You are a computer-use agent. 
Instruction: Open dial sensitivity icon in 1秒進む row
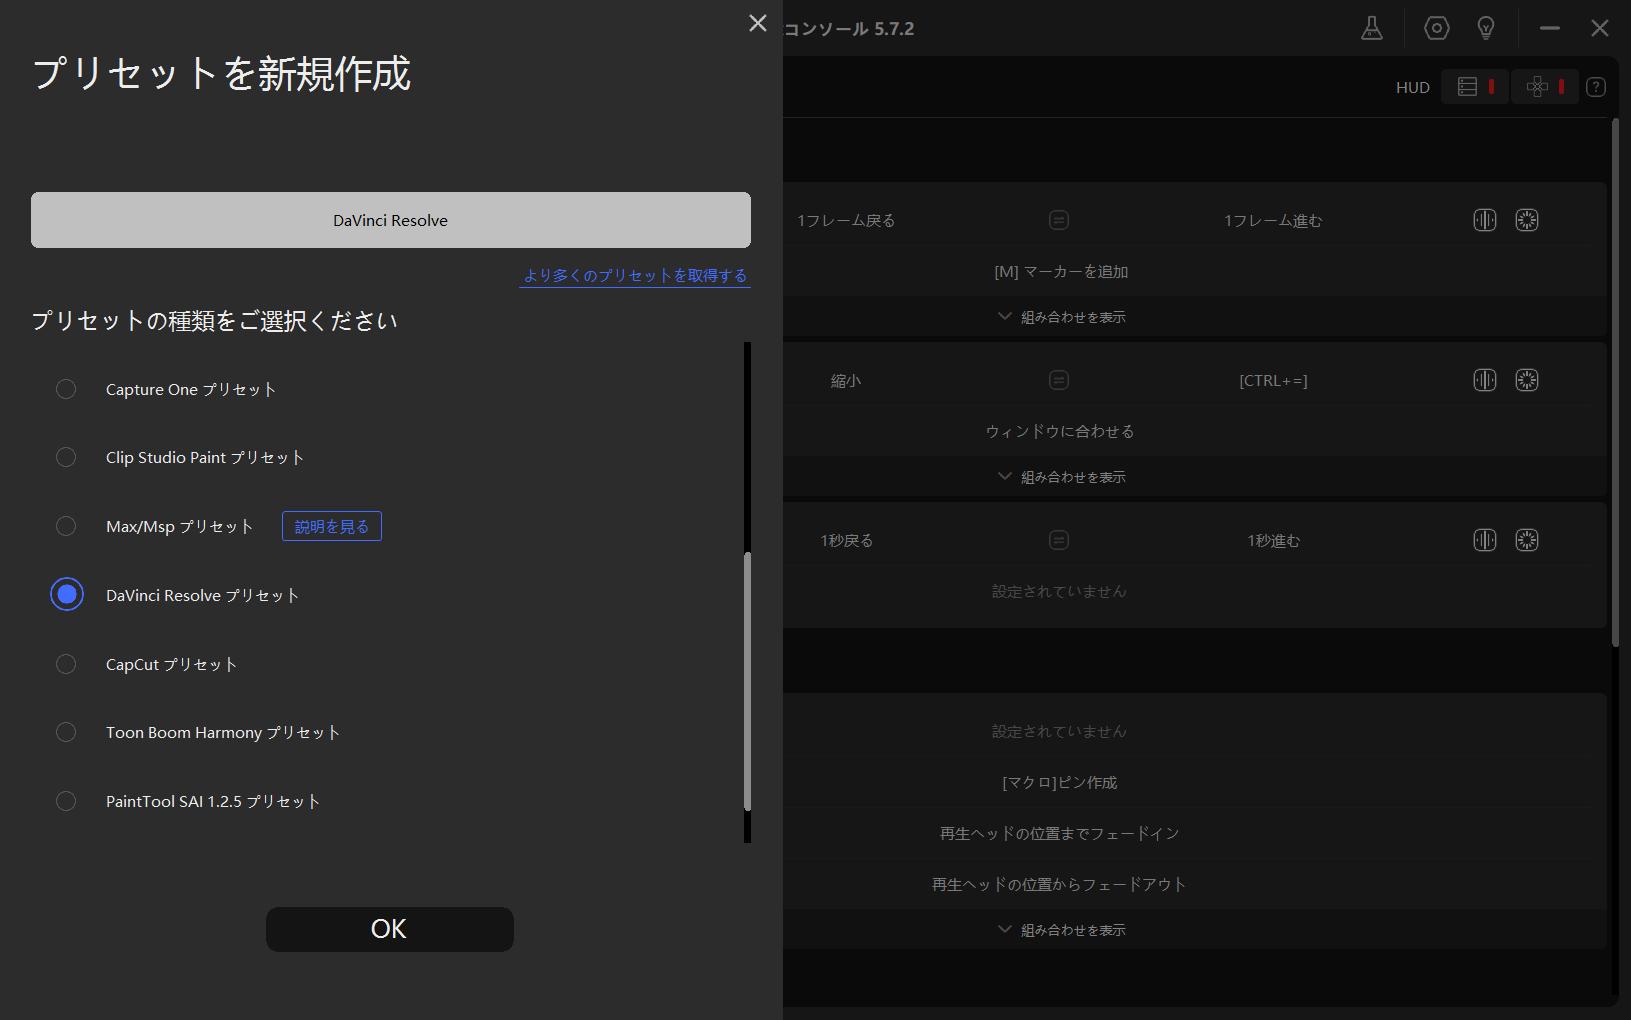(x=1527, y=540)
